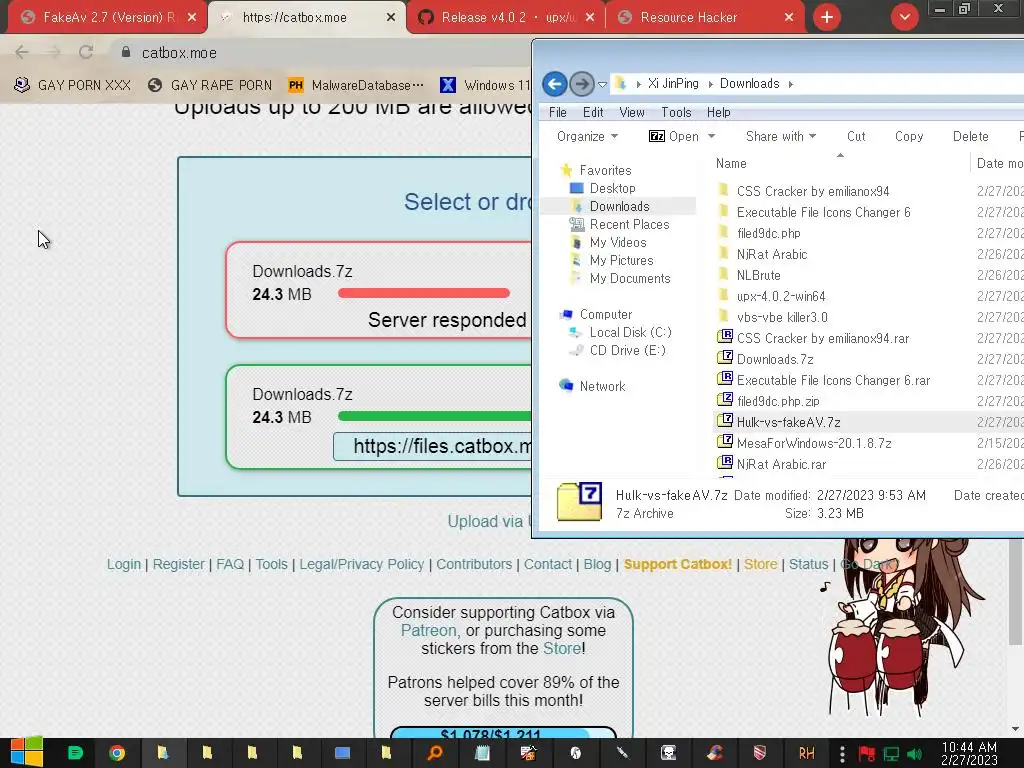Open Chrome from the taskbar
Screen dimensions: 1024x768
[117, 753]
